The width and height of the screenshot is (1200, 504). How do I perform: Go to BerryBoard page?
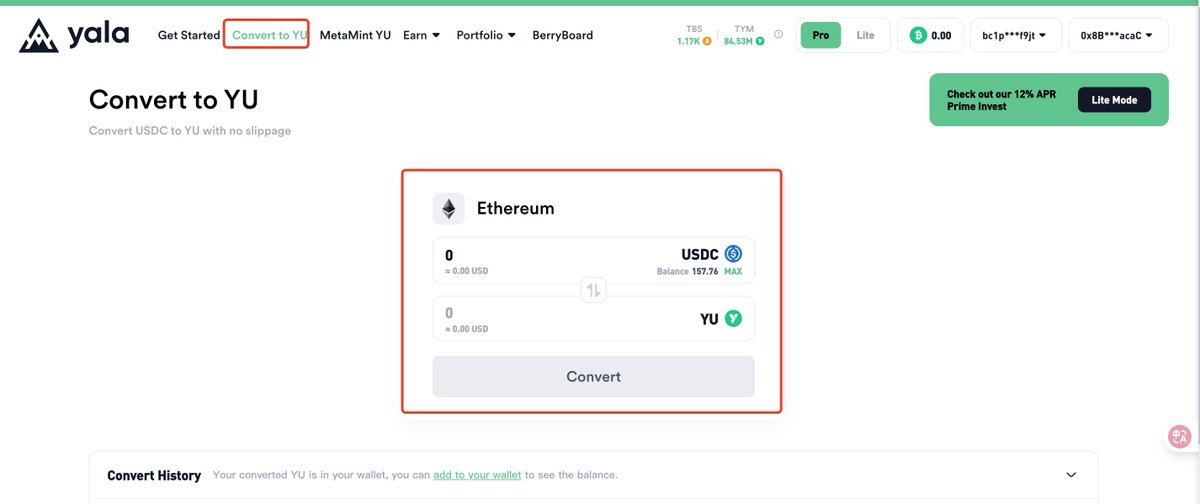tap(562, 35)
